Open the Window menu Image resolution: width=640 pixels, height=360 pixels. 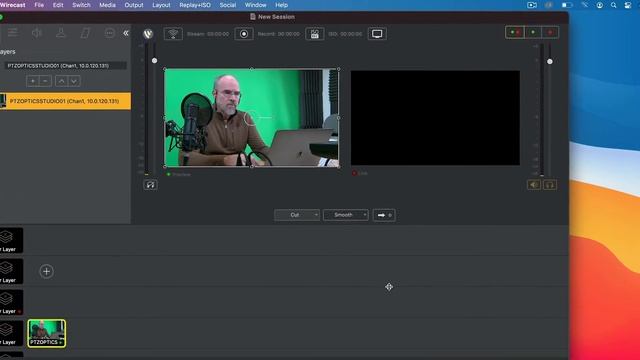[256, 5]
